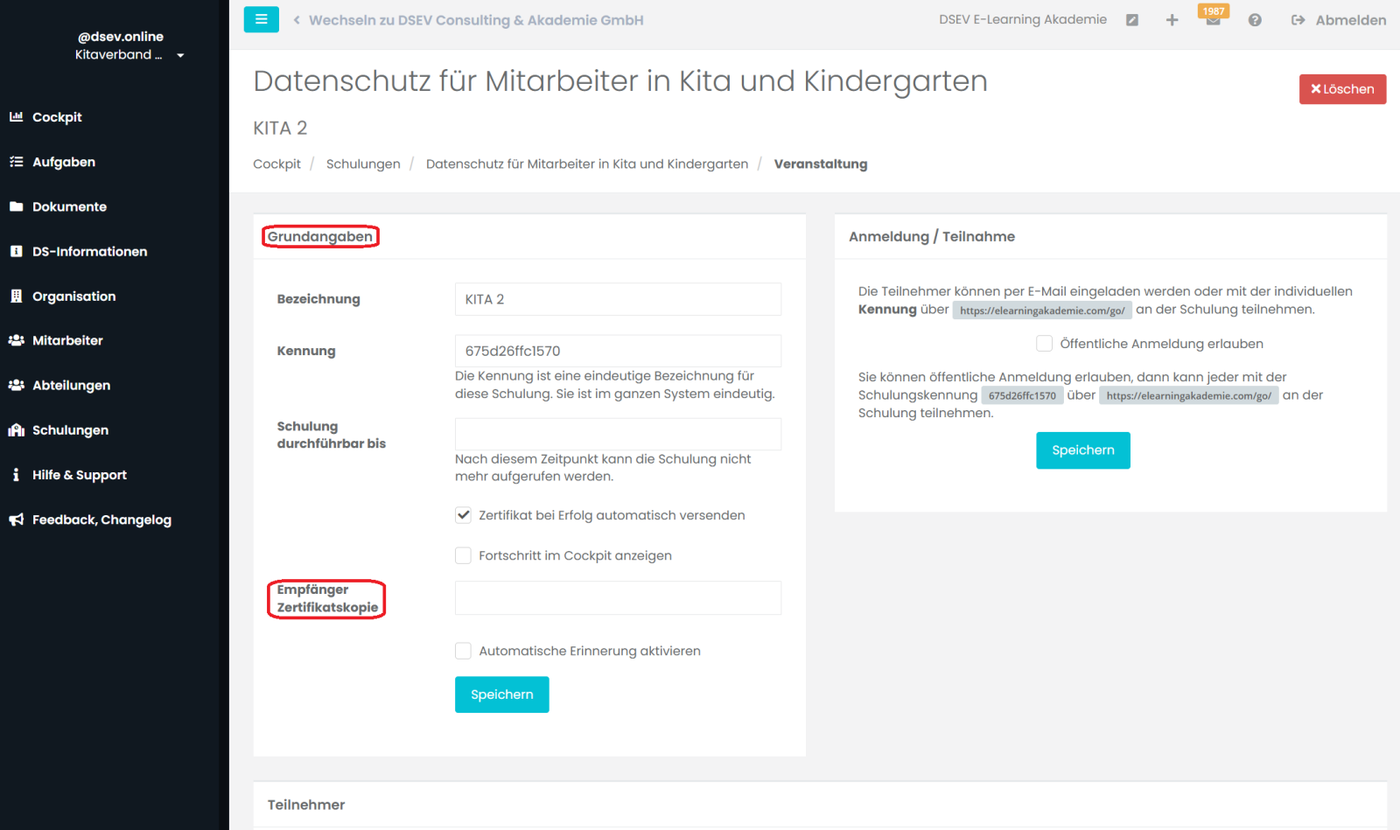Check Öffentliche Anmeldung erlauben checkbox
This screenshot has width=1400, height=830.
click(1044, 343)
